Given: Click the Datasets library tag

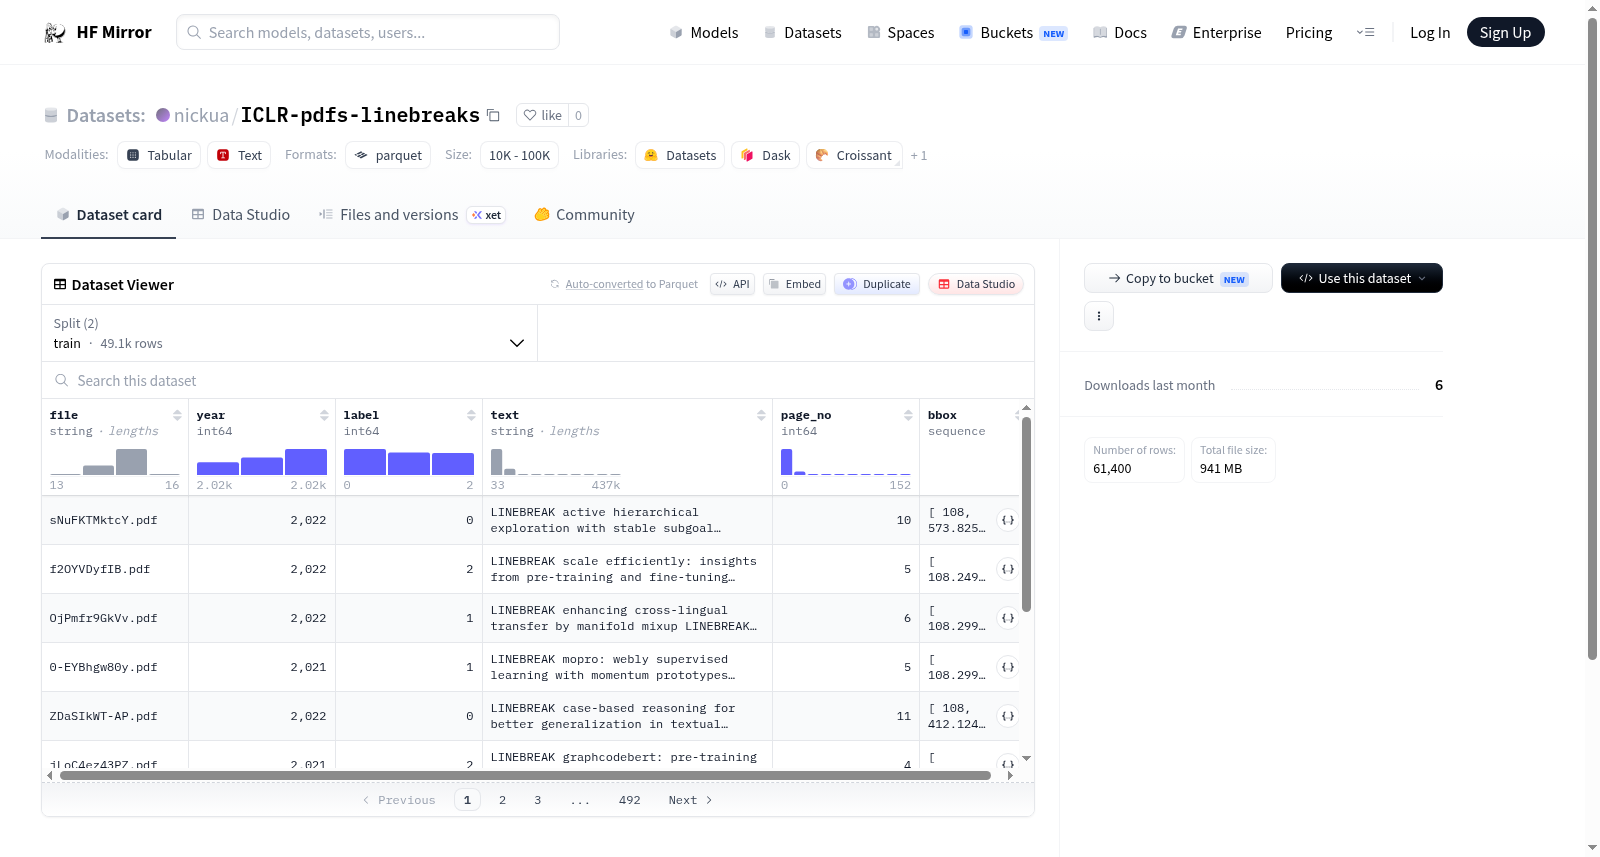Looking at the screenshot, I should pos(680,155).
